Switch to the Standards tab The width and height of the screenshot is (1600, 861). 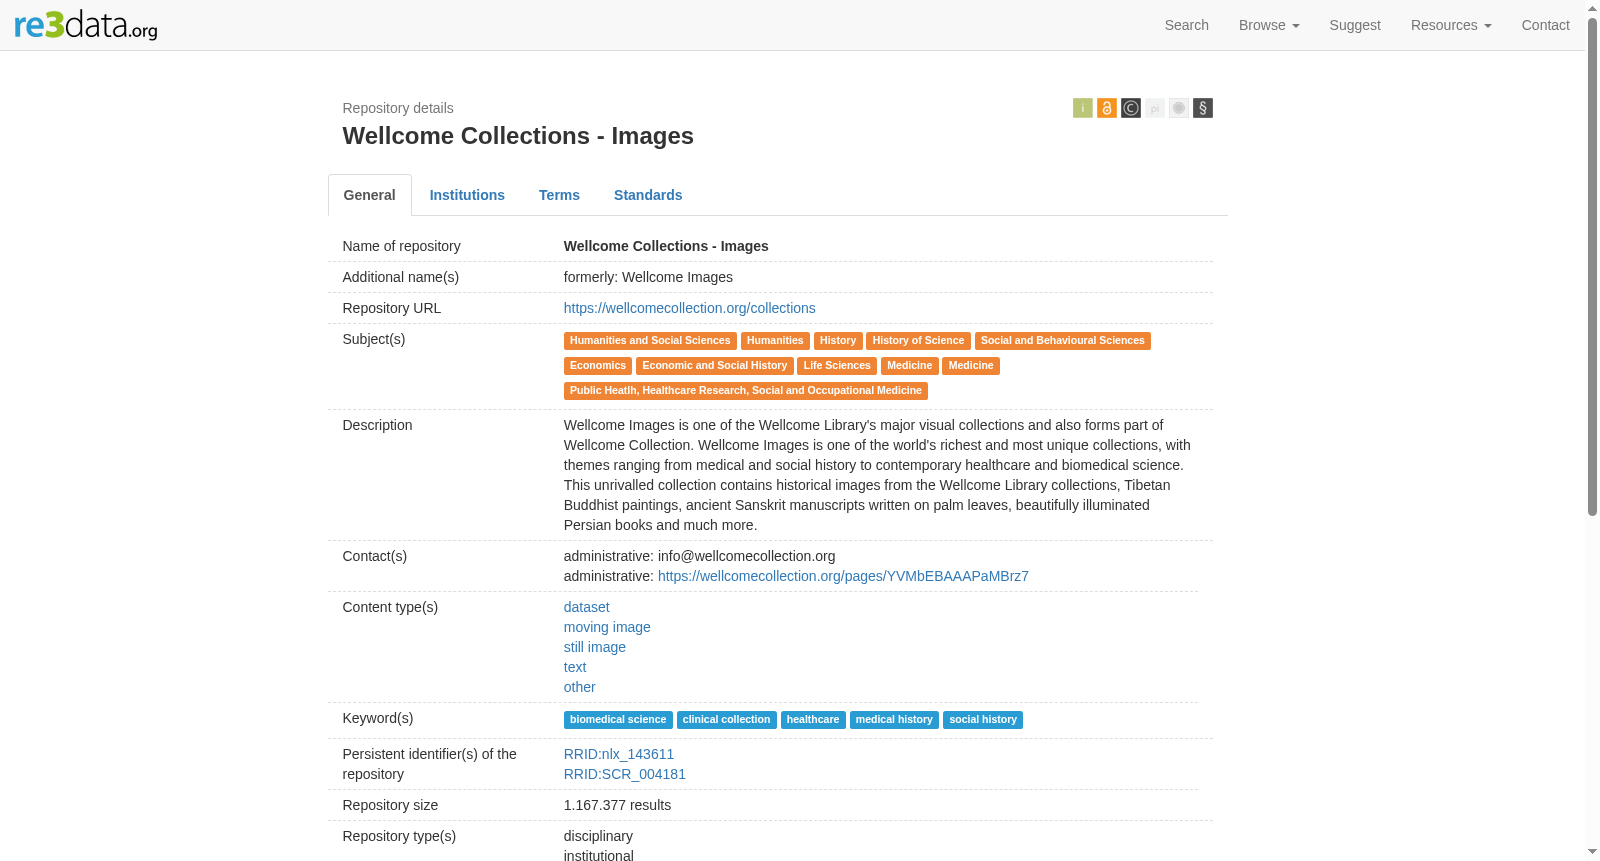[x=648, y=195]
